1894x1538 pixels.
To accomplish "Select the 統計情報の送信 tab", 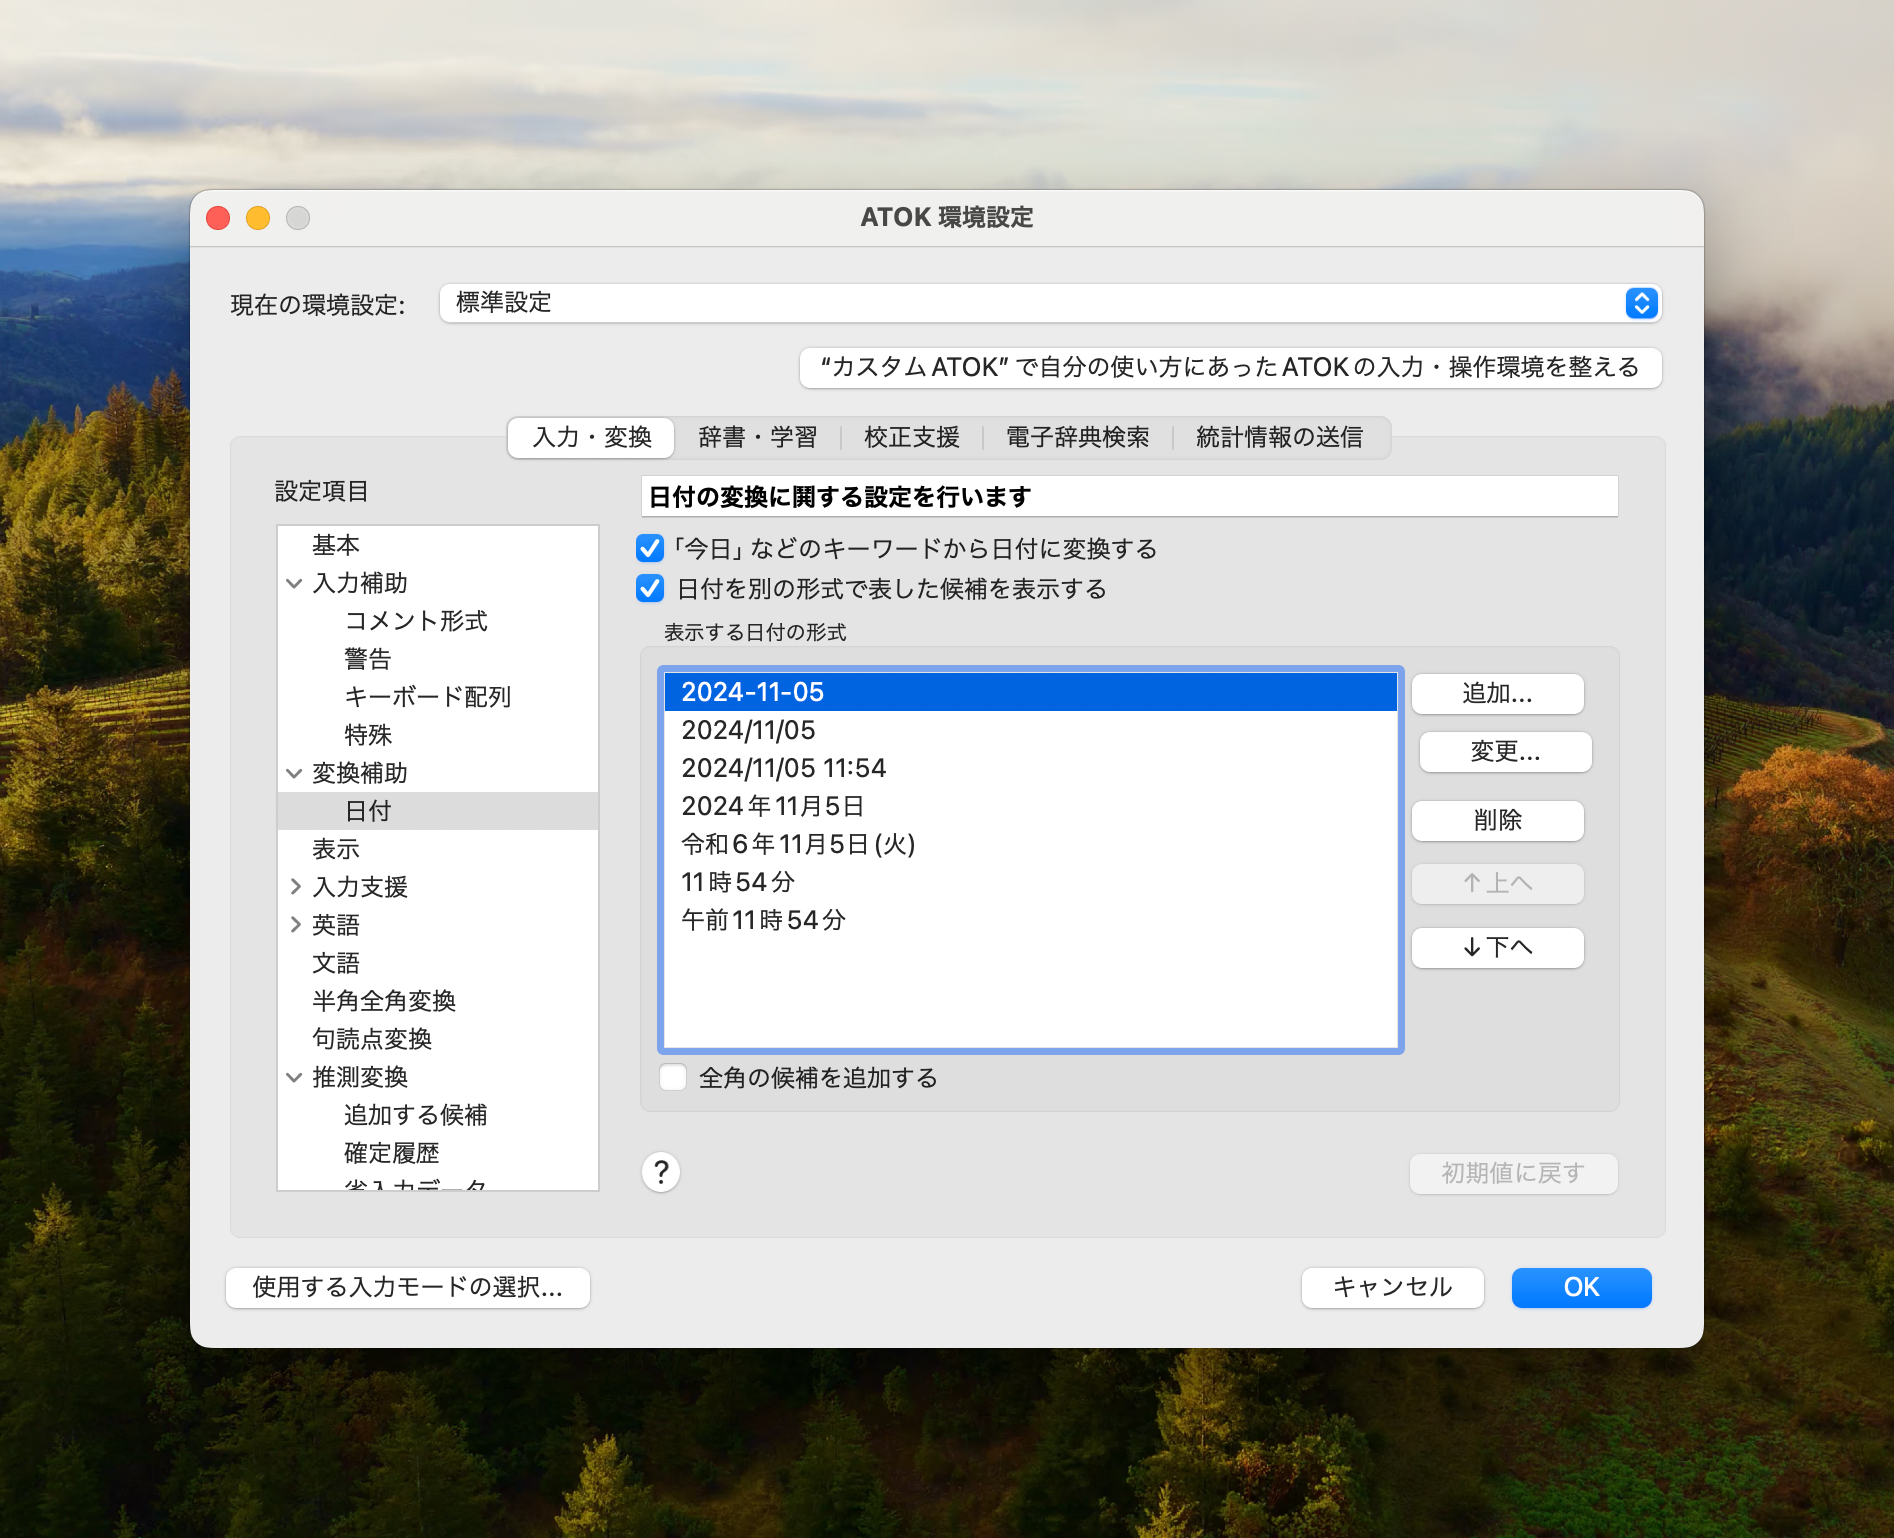I will coord(1279,437).
